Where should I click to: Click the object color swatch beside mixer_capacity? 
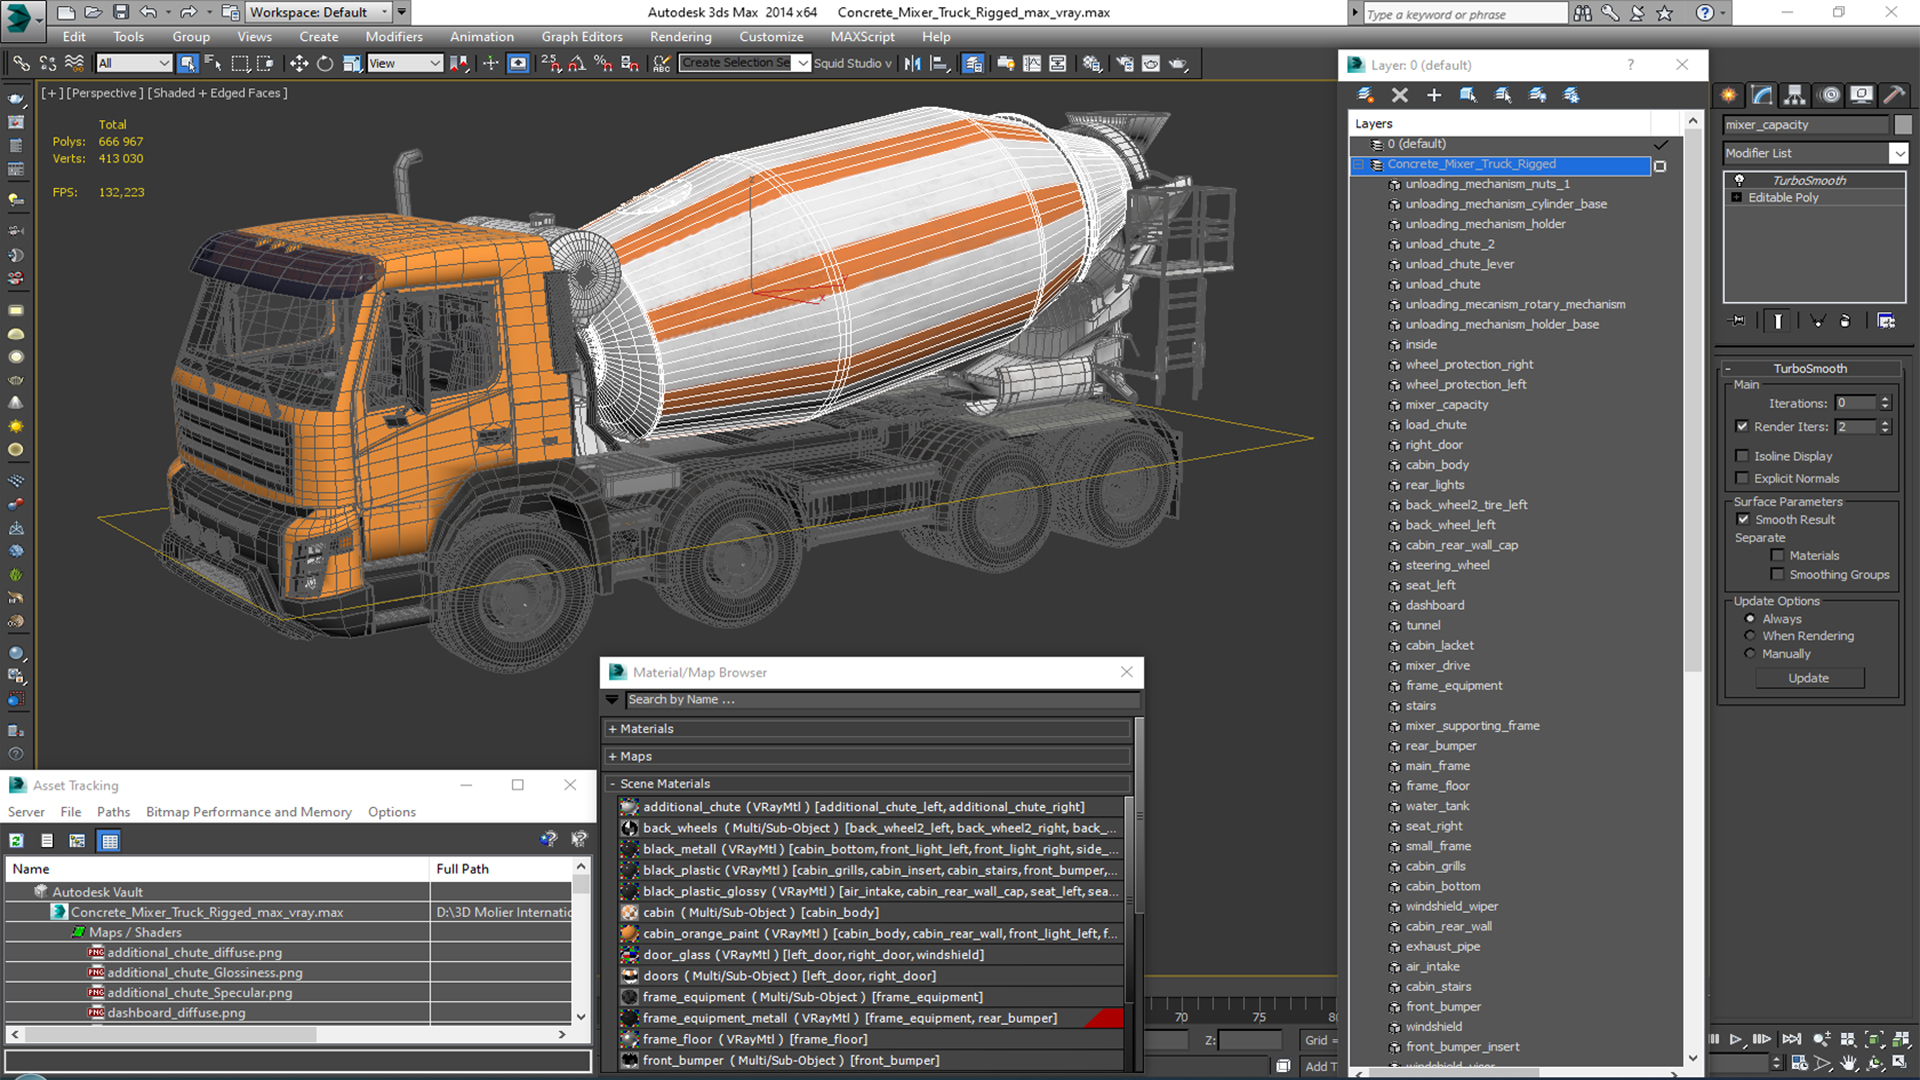[1903, 125]
